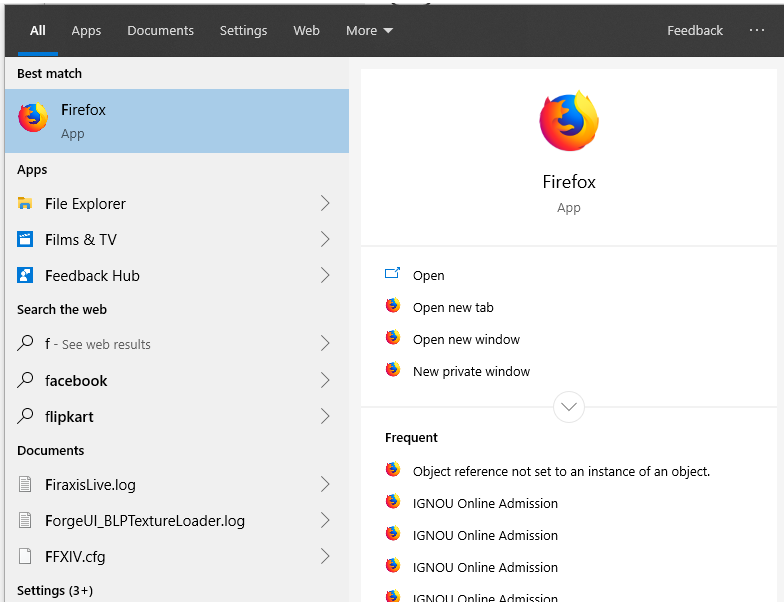This screenshot has height=602, width=784.
Task: Click the Settings (3+) section header
Action: click(55, 590)
